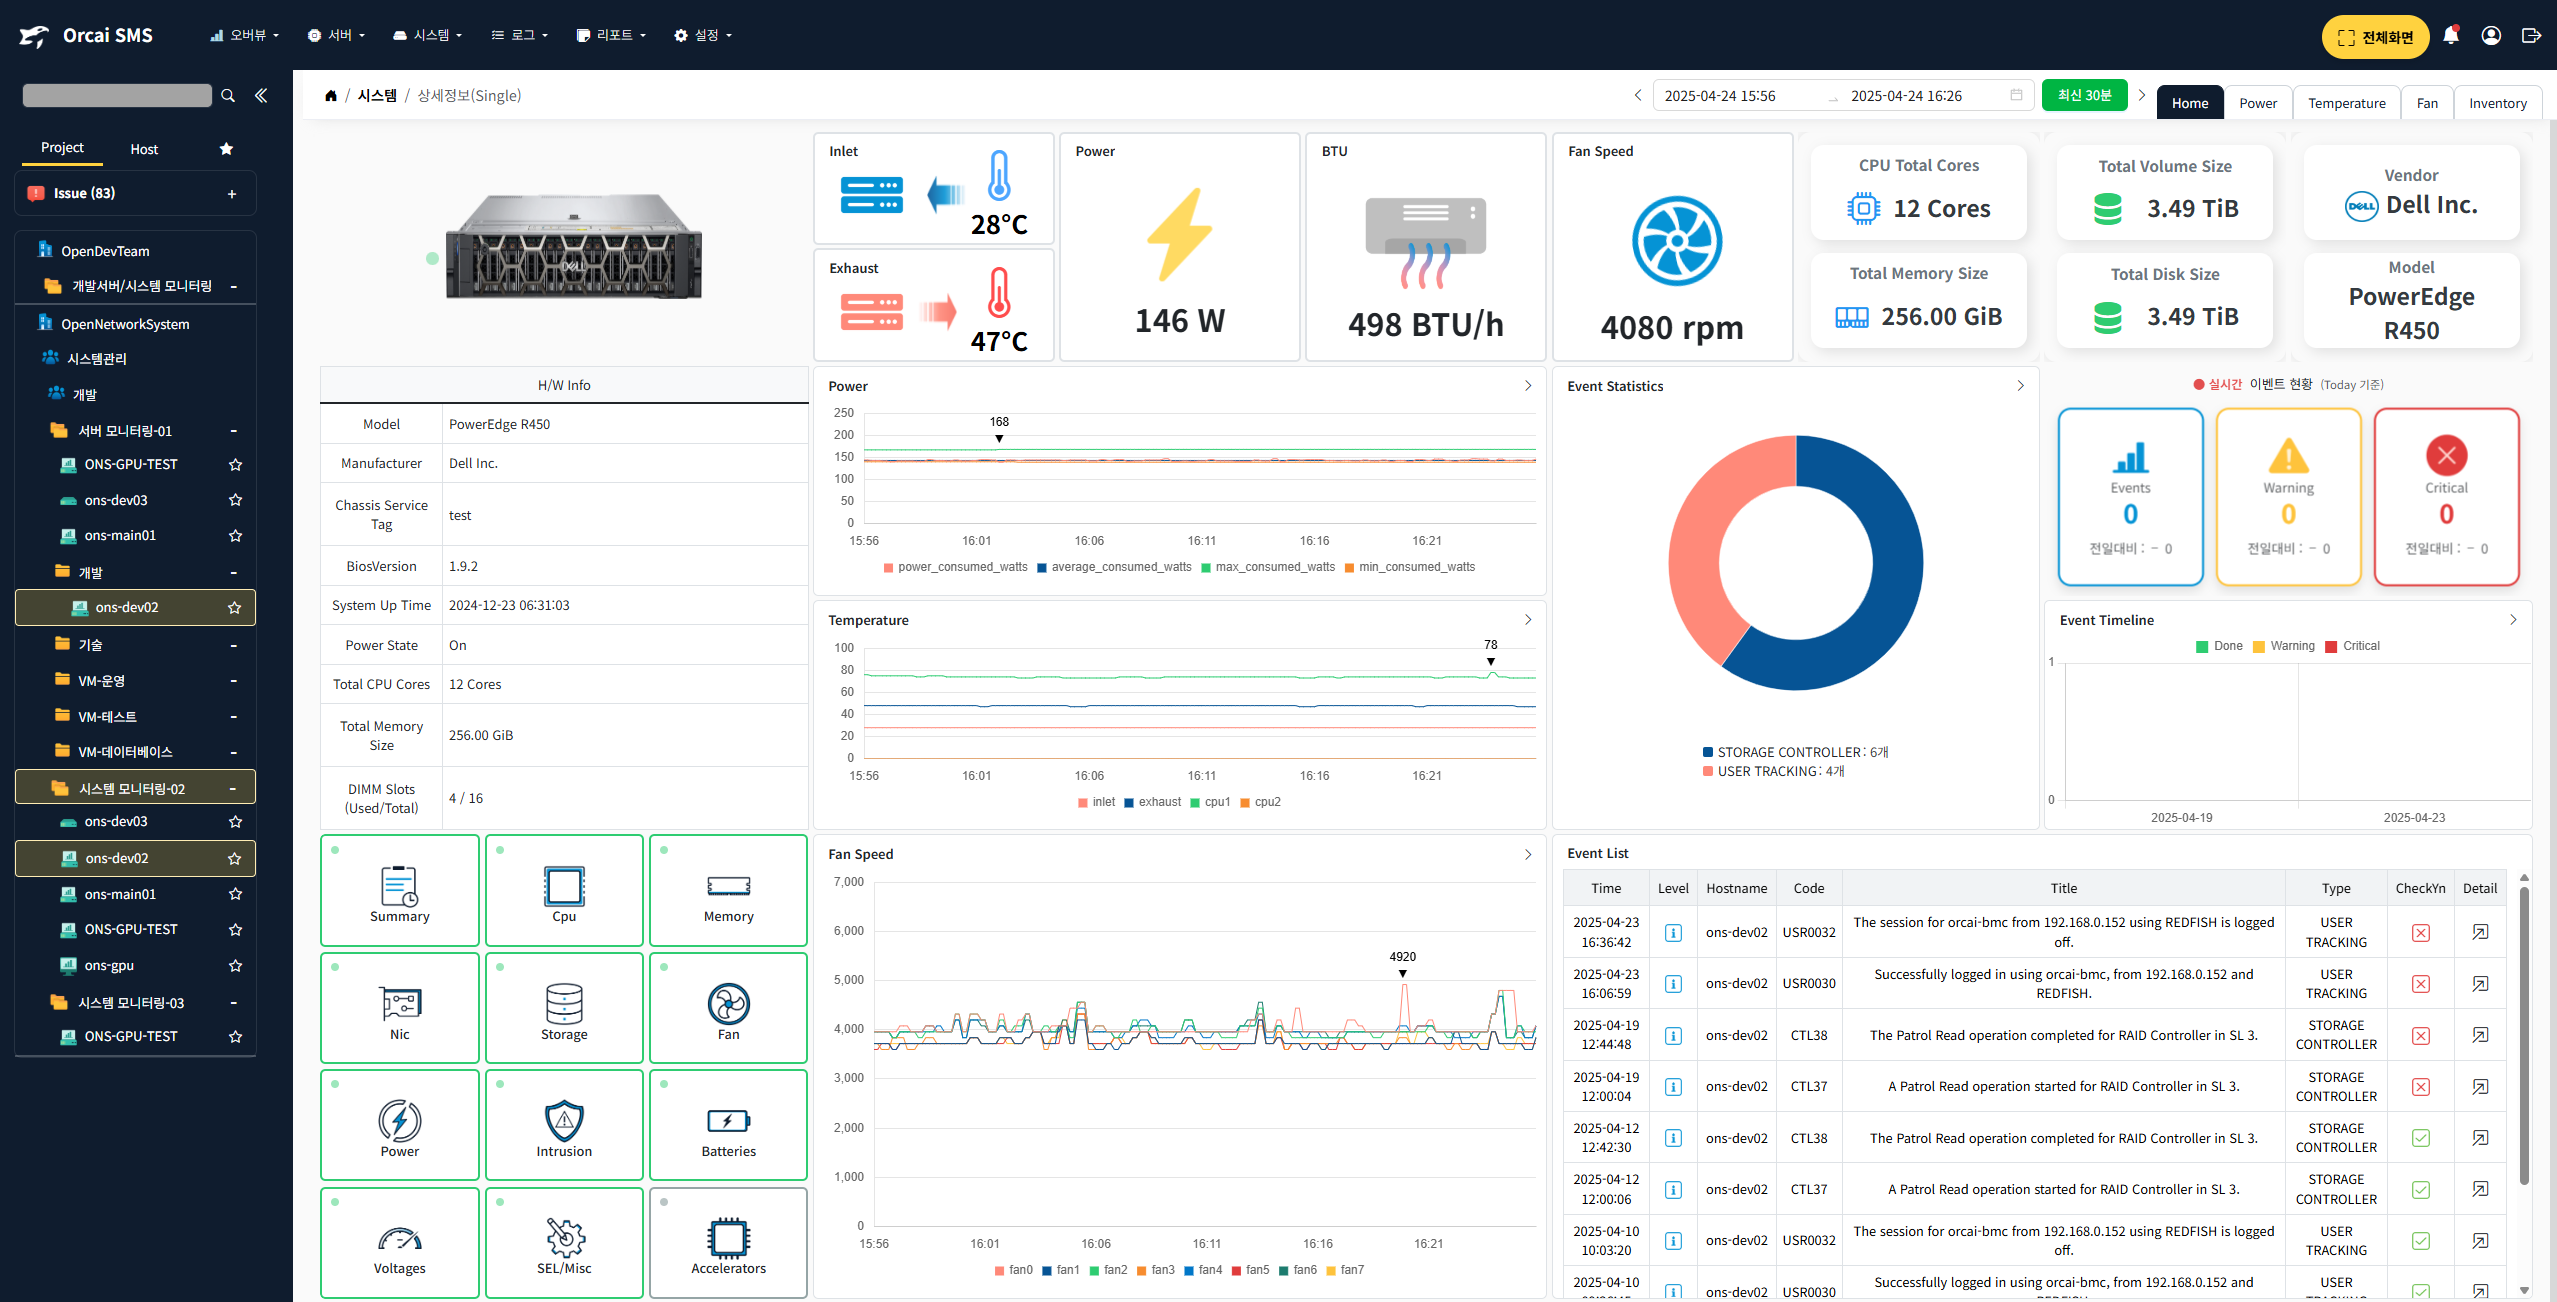Go to previous time range arrow
Screen dimensions: 2557x1302
tap(1637, 95)
